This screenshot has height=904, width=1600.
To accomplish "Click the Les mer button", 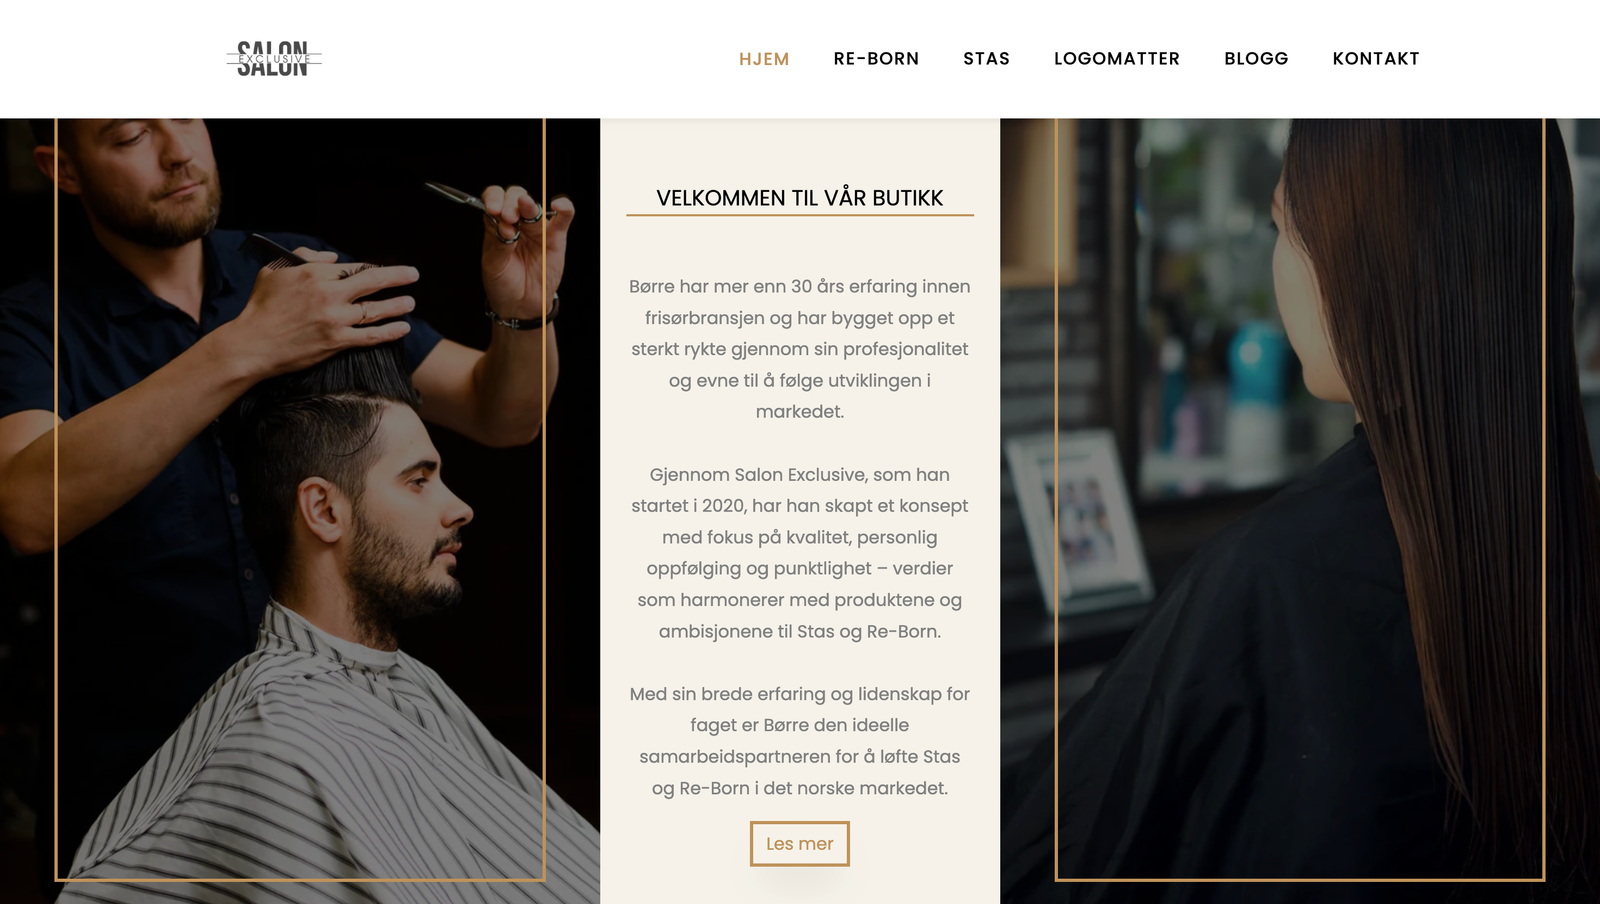I will (x=800, y=844).
